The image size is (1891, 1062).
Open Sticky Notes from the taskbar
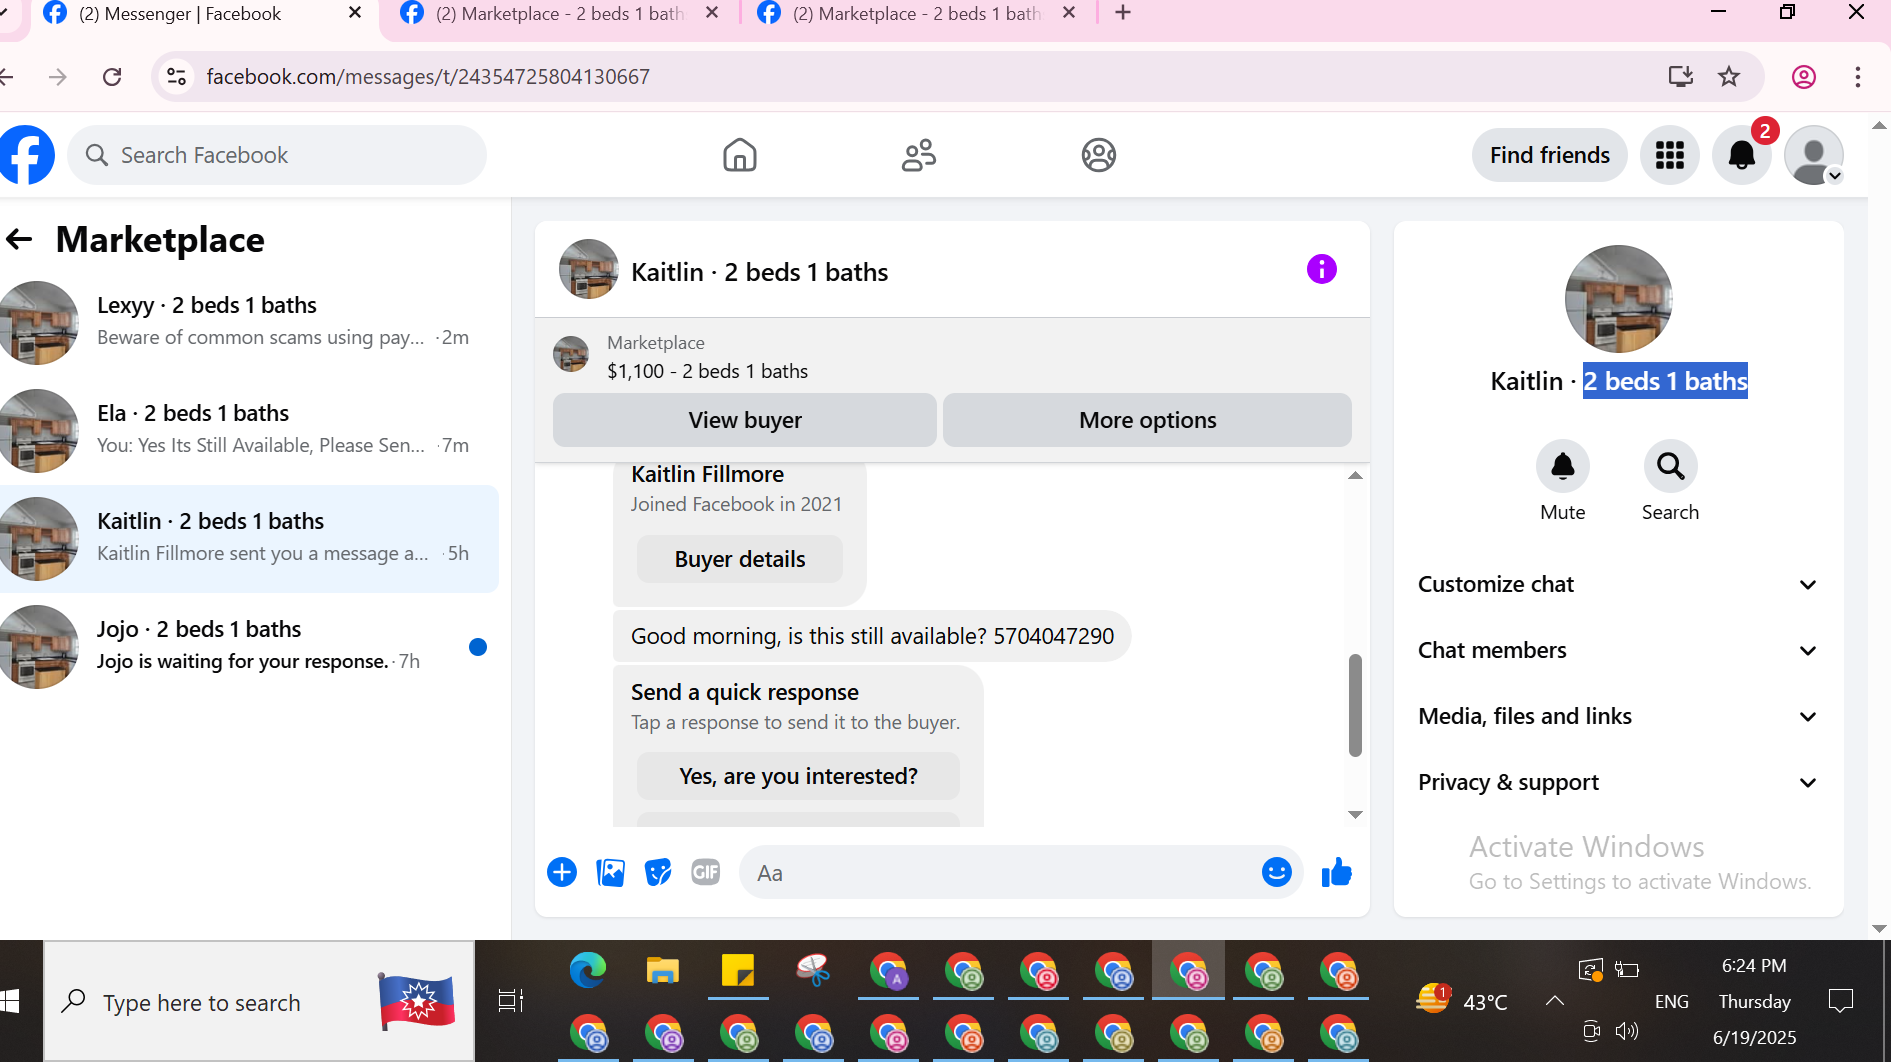click(x=738, y=971)
